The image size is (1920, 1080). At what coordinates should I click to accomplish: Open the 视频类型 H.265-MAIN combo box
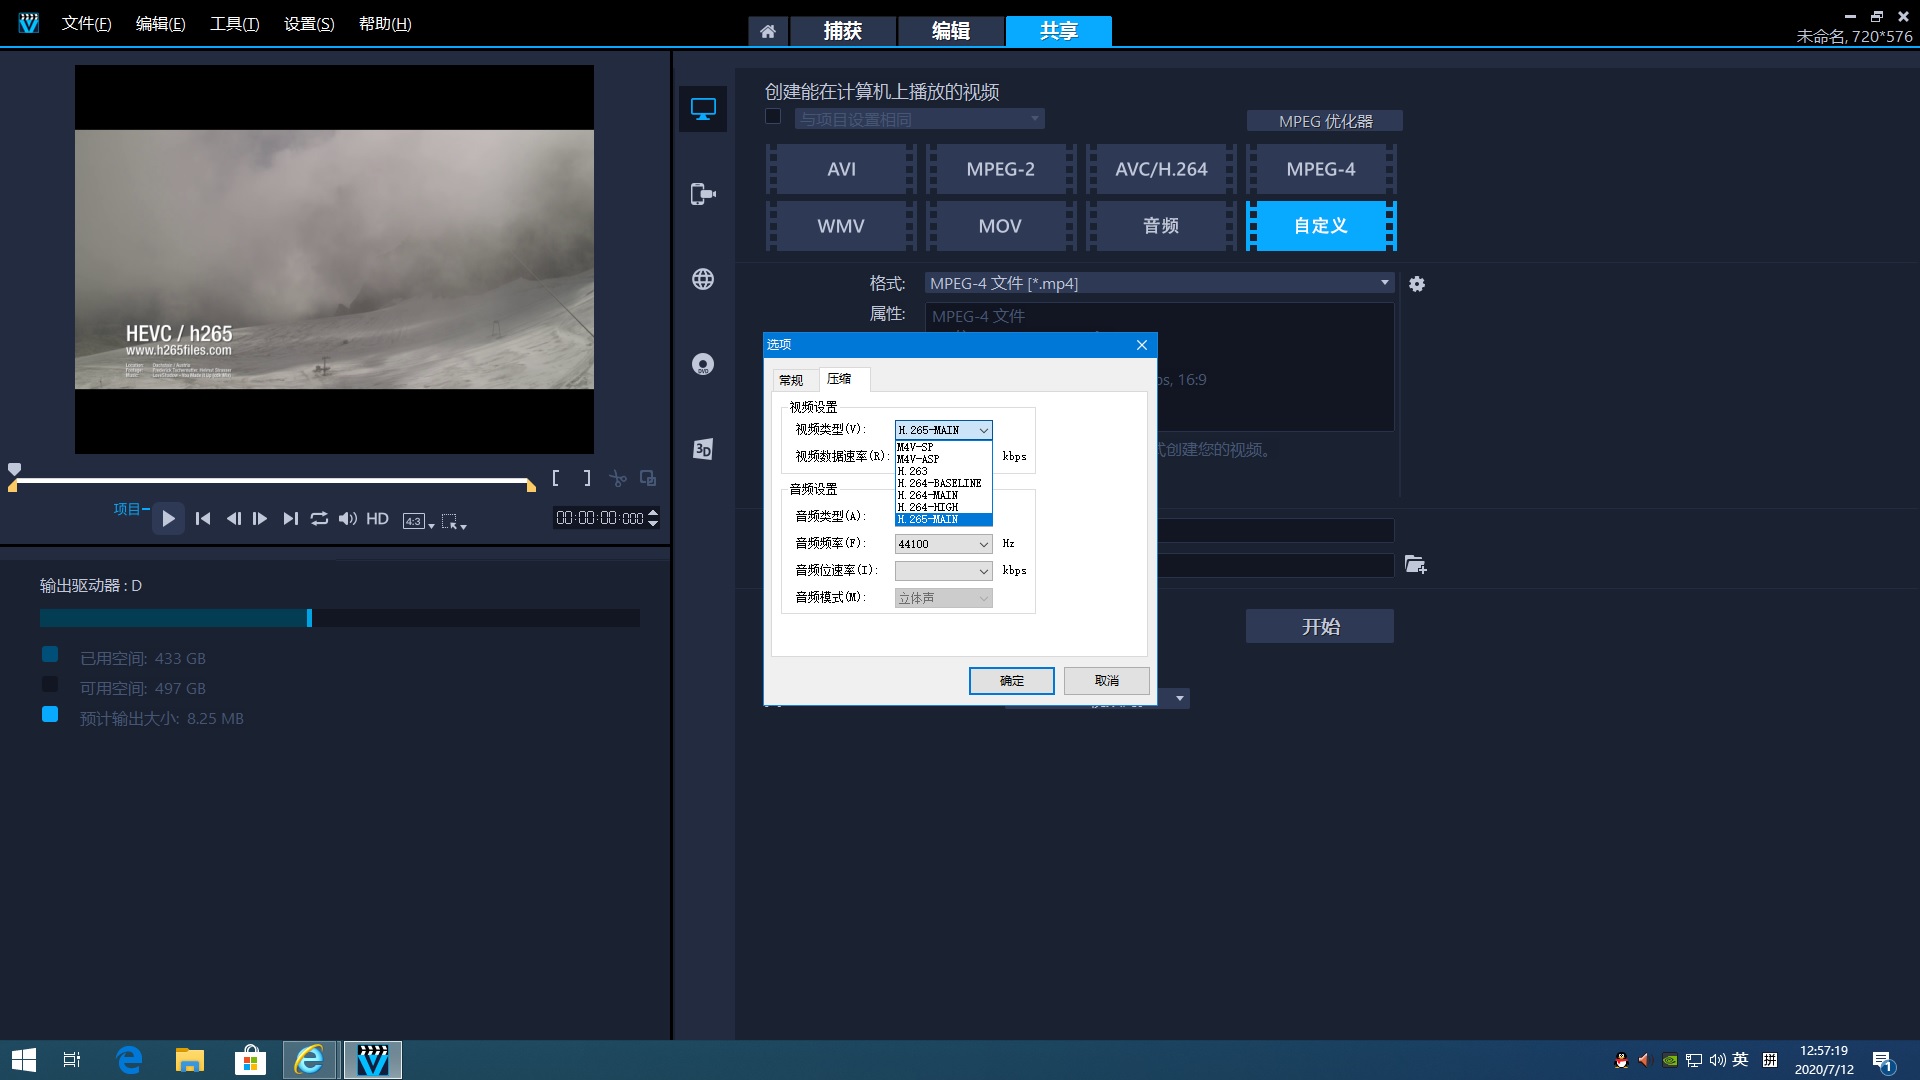(943, 430)
